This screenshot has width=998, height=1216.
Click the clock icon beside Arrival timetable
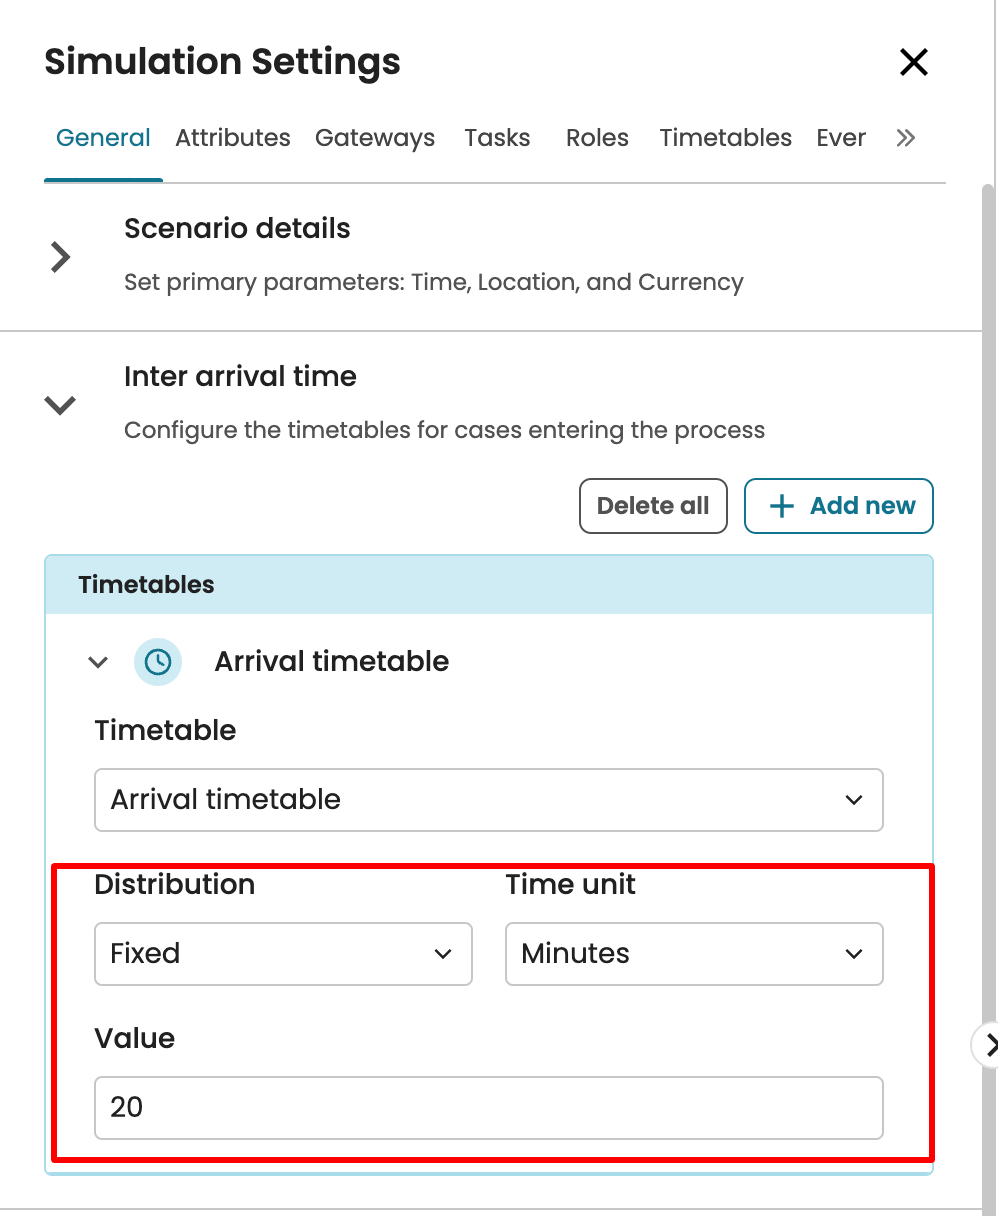click(x=158, y=662)
